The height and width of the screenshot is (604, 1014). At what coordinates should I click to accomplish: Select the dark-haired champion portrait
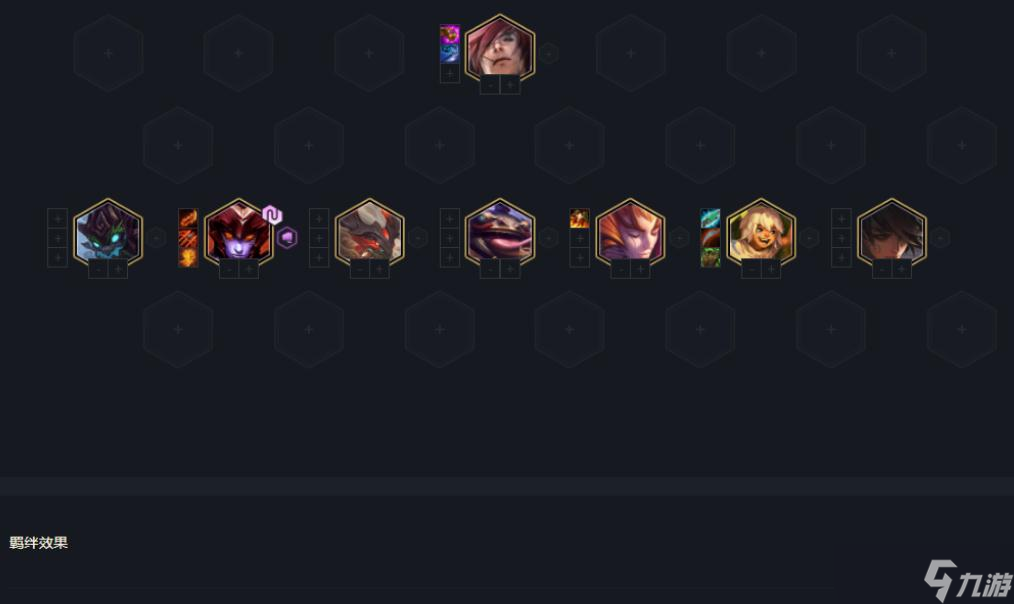[x=892, y=233]
